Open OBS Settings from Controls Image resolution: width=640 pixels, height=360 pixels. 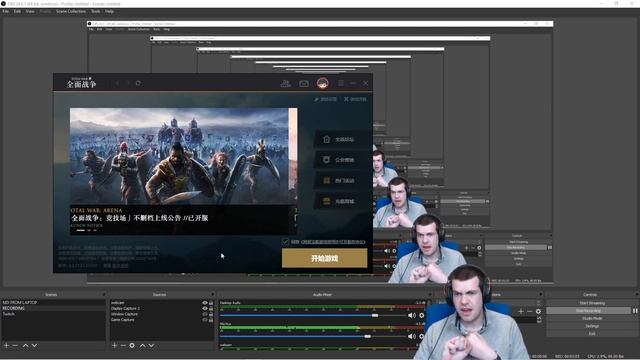click(592, 326)
